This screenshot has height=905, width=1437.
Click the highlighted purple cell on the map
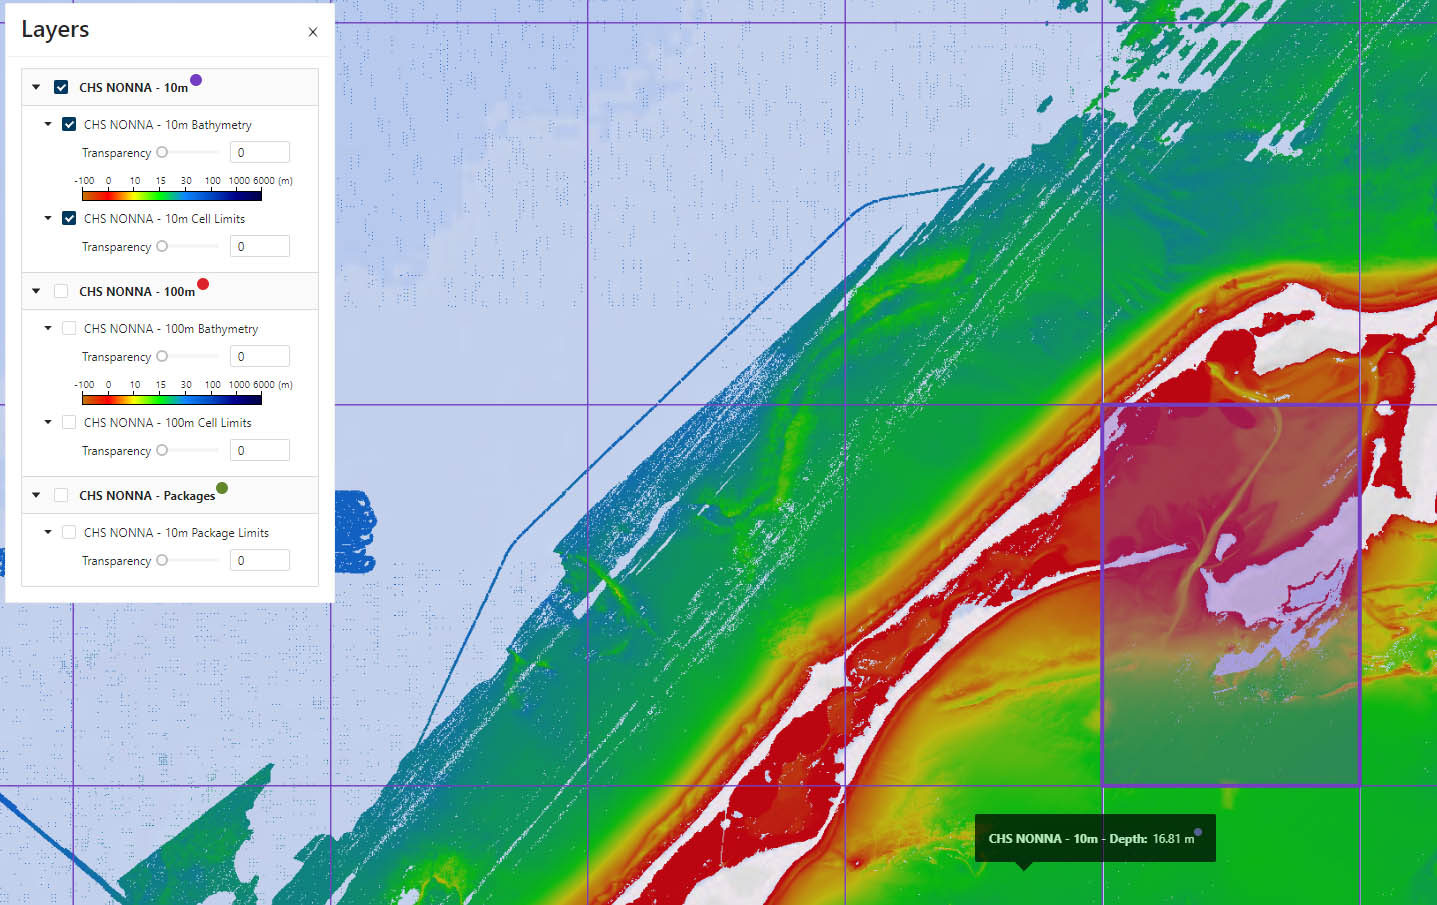coord(1231,595)
